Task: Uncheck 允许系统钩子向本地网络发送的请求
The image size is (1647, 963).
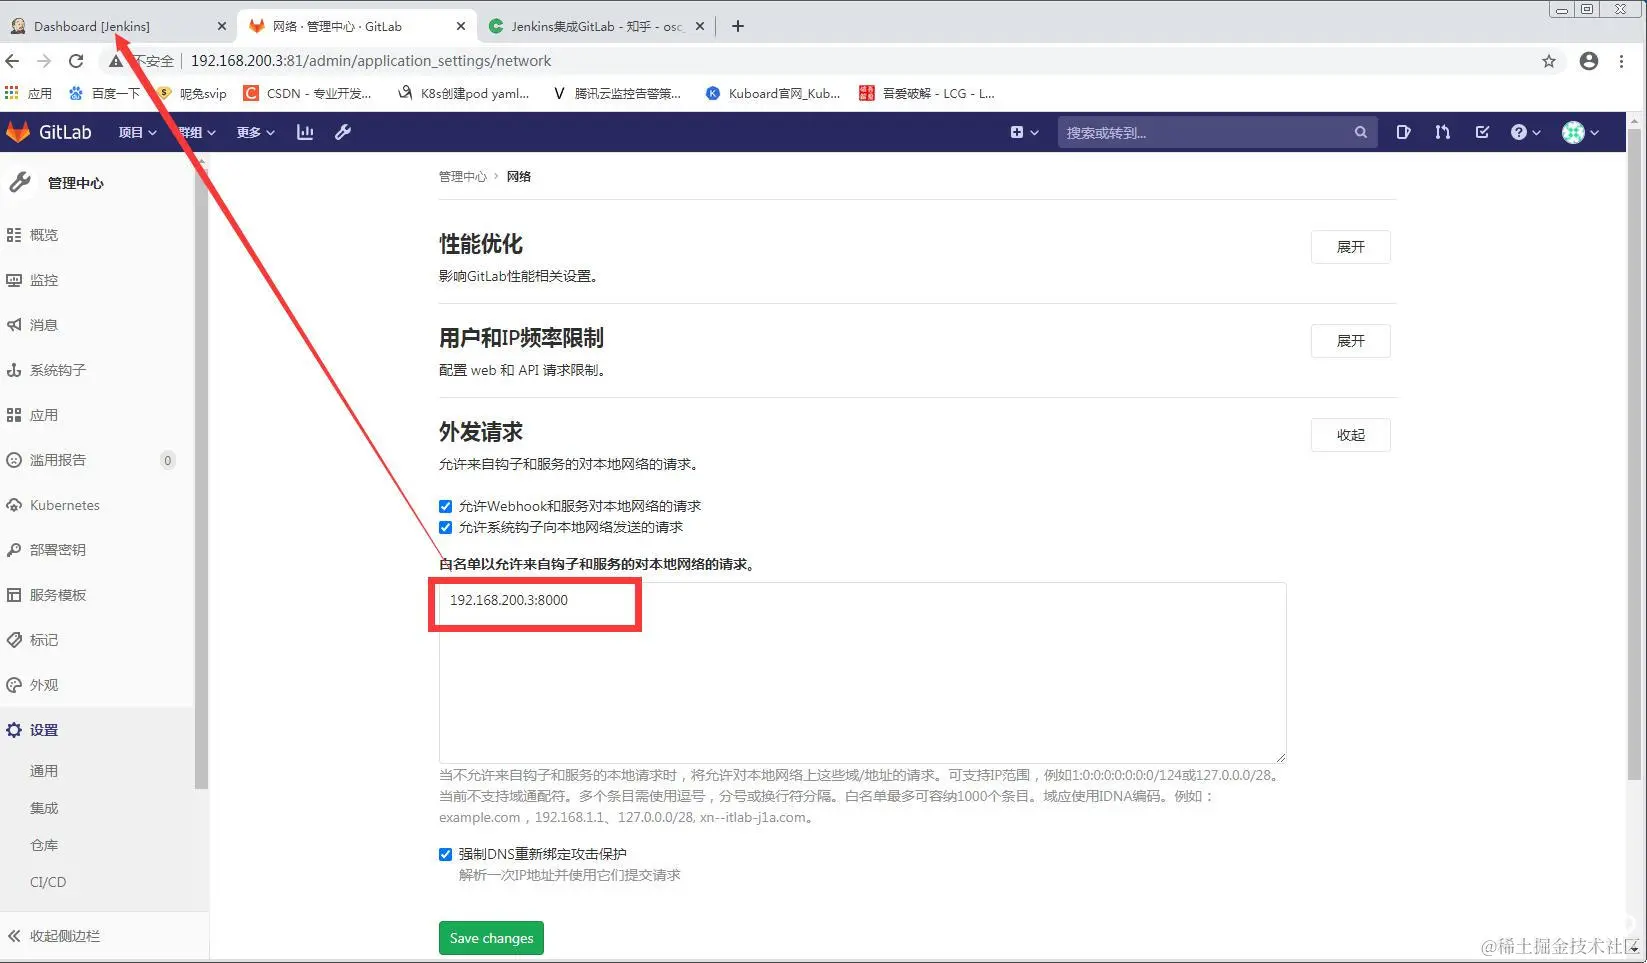Action: [445, 527]
